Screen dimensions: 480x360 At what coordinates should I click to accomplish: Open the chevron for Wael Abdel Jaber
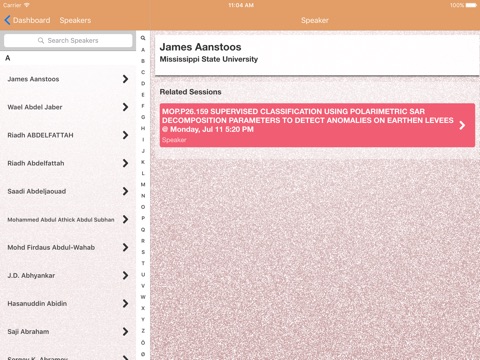(125, 107)
